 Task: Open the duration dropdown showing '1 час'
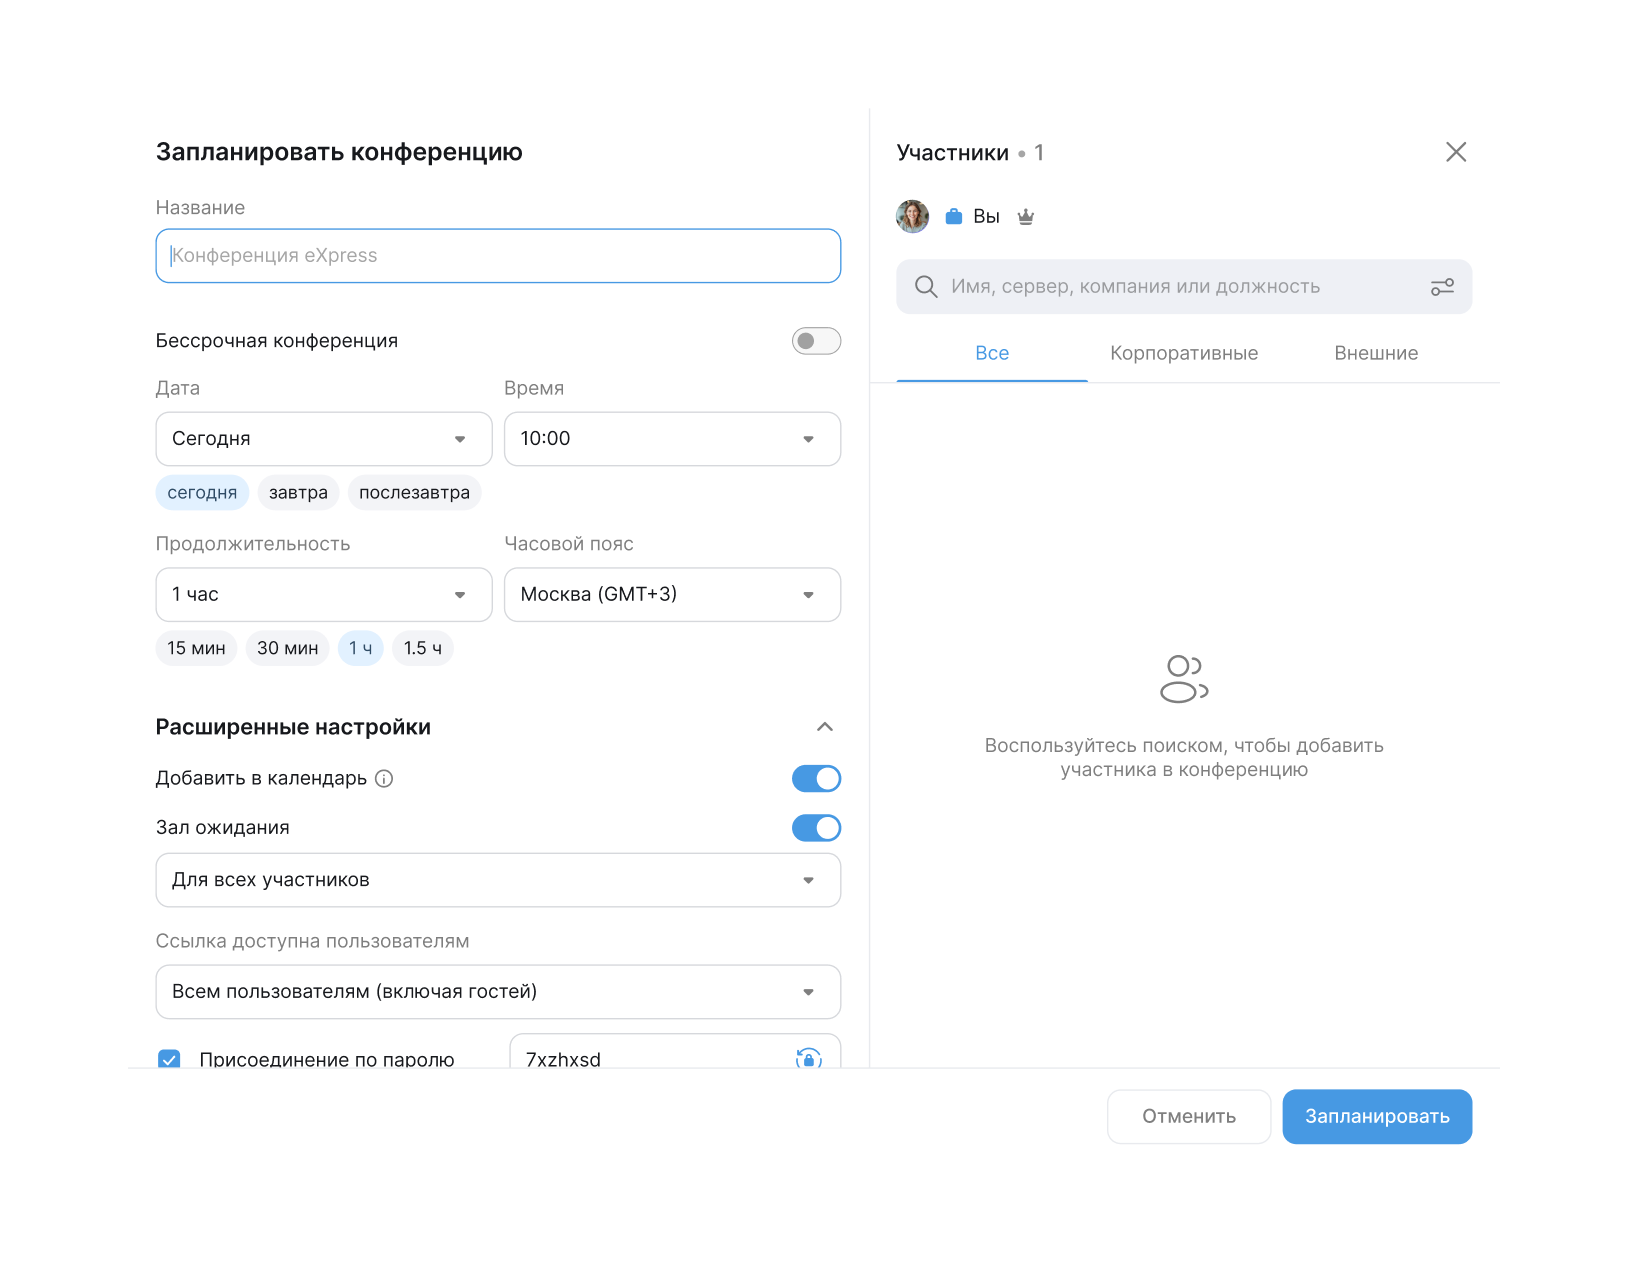(324, 595)
